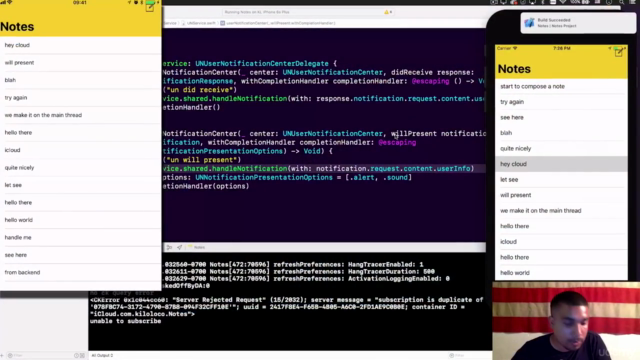Open 'let see' note on left mirrored device

80,185
